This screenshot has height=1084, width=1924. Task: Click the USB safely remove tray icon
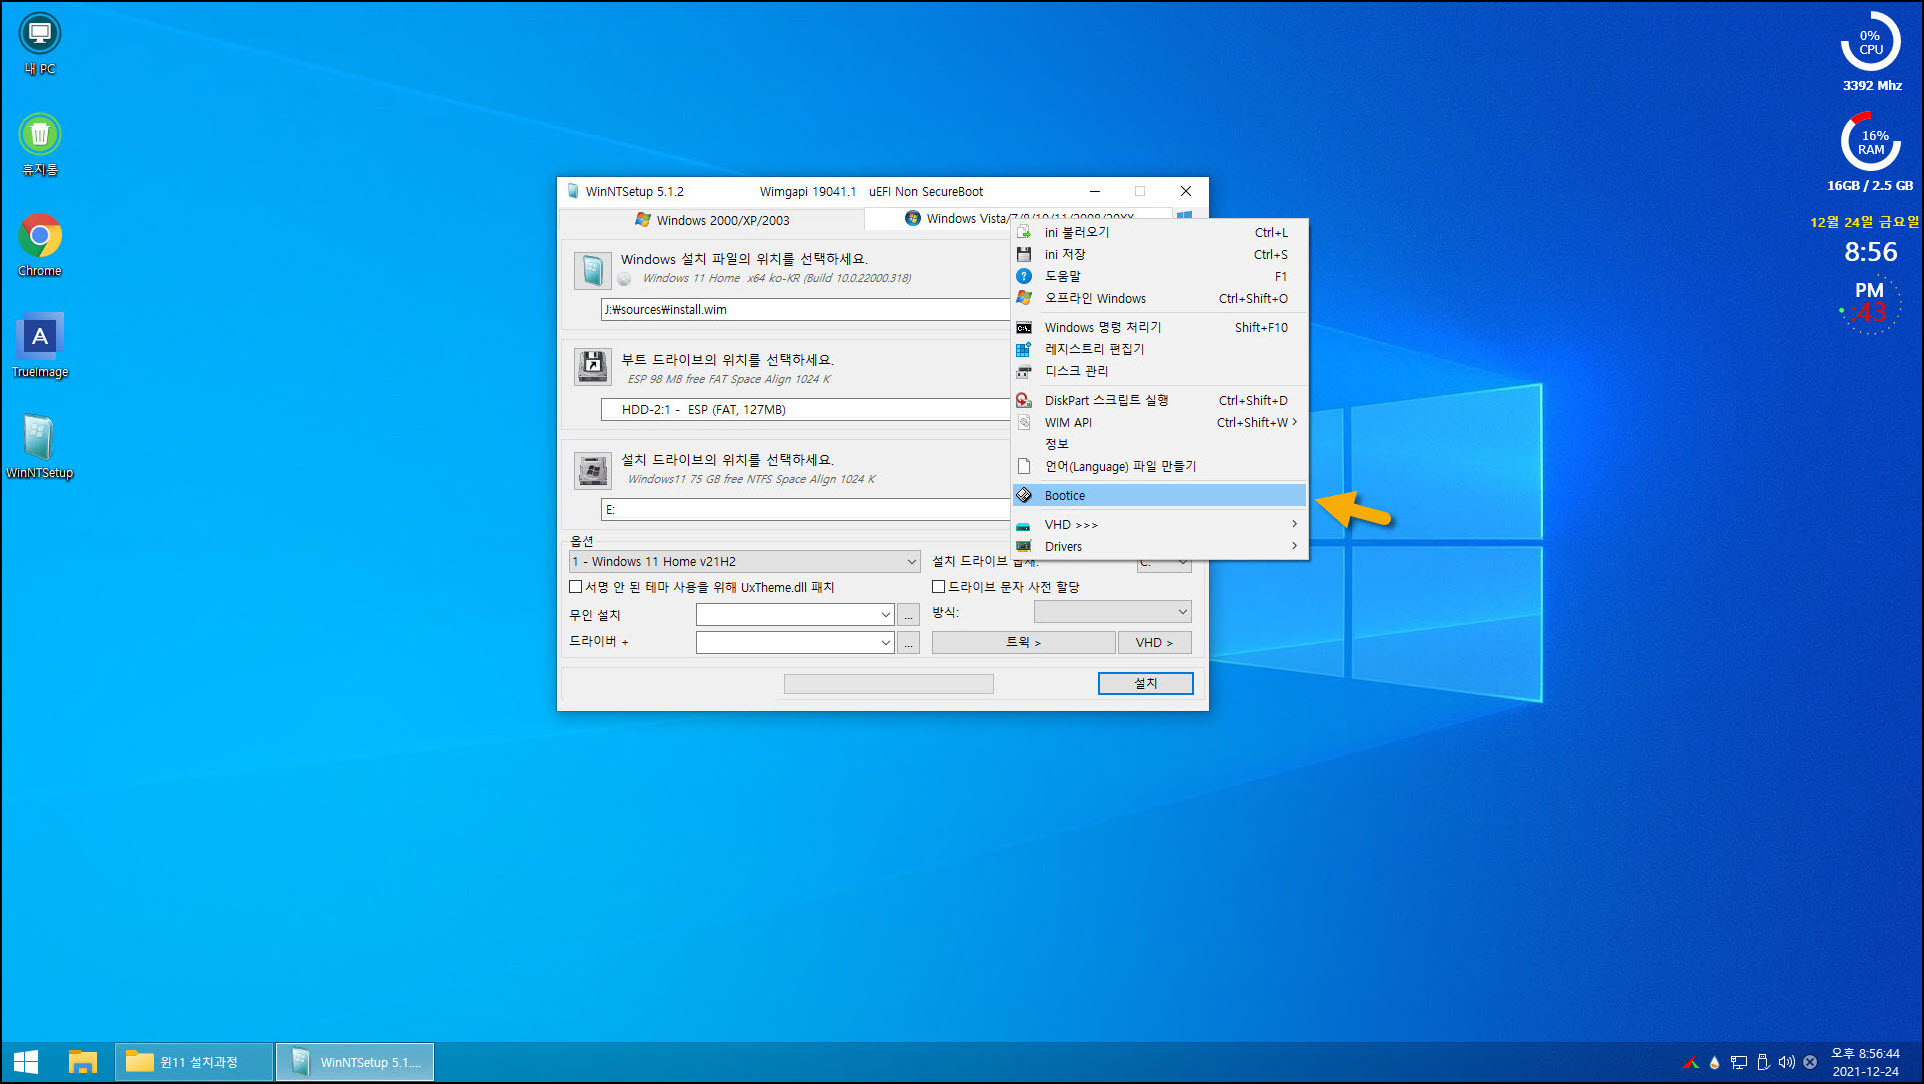pos(1763,1062)
